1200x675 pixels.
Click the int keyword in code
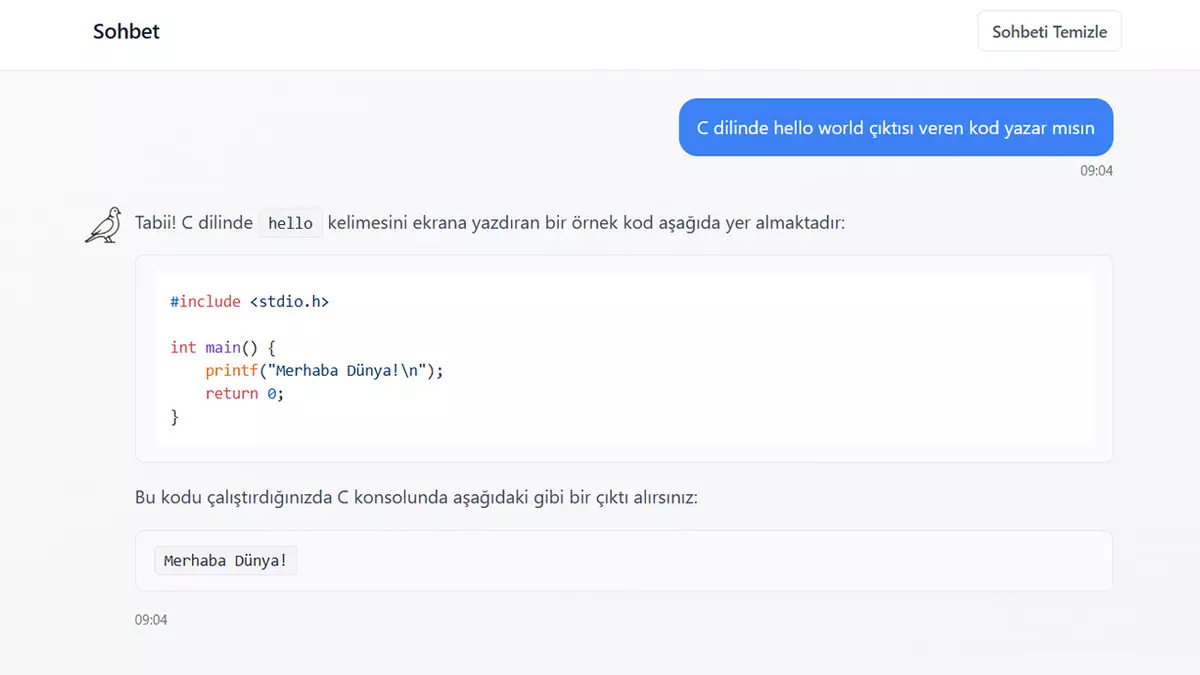point(183,347)
